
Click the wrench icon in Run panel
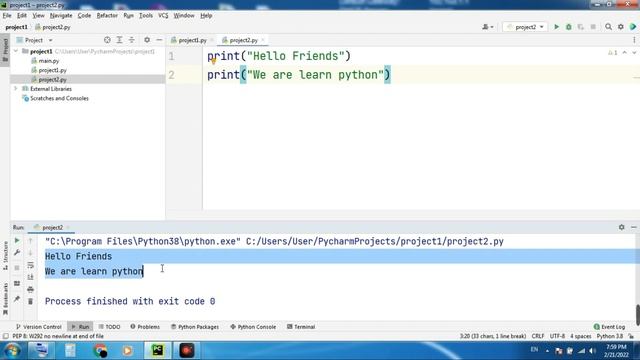point(17,253)
